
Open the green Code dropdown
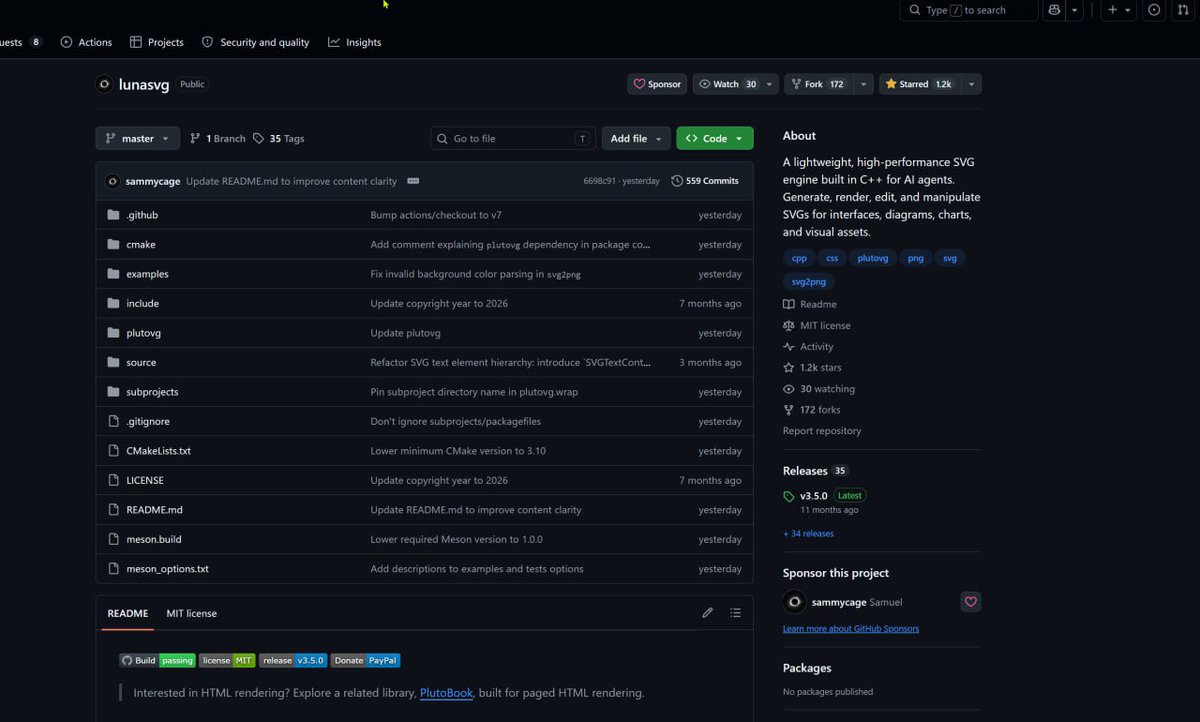[x=715, y=138]
